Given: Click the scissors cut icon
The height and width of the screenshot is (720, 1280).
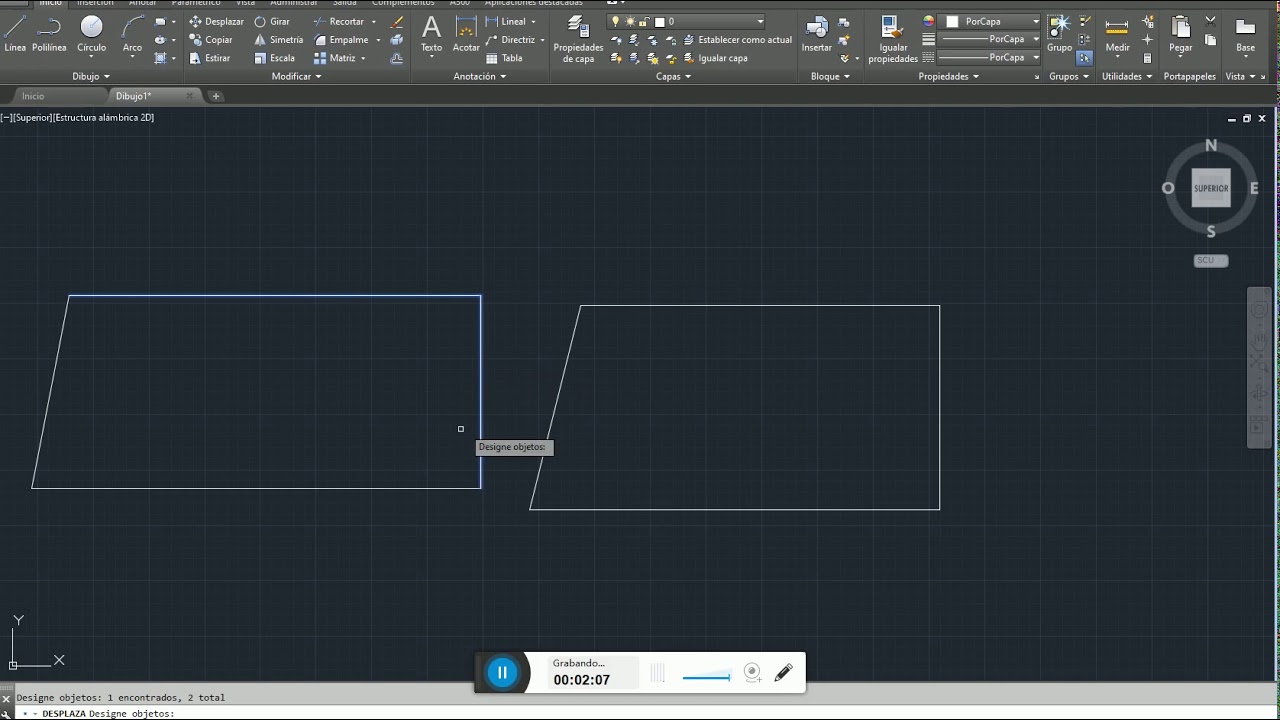Looking at the screenshot, I should (x=1211, y=22).
